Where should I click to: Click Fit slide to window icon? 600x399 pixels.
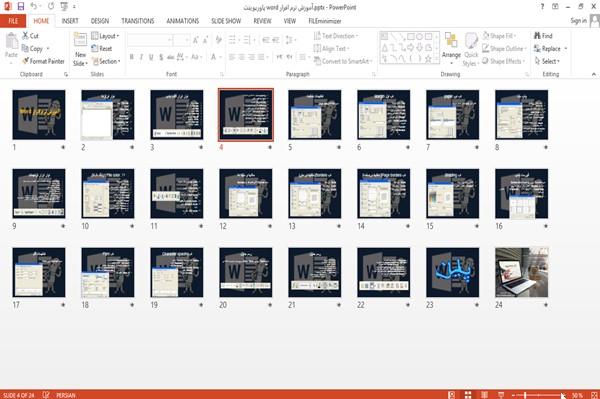coord(594,395)
